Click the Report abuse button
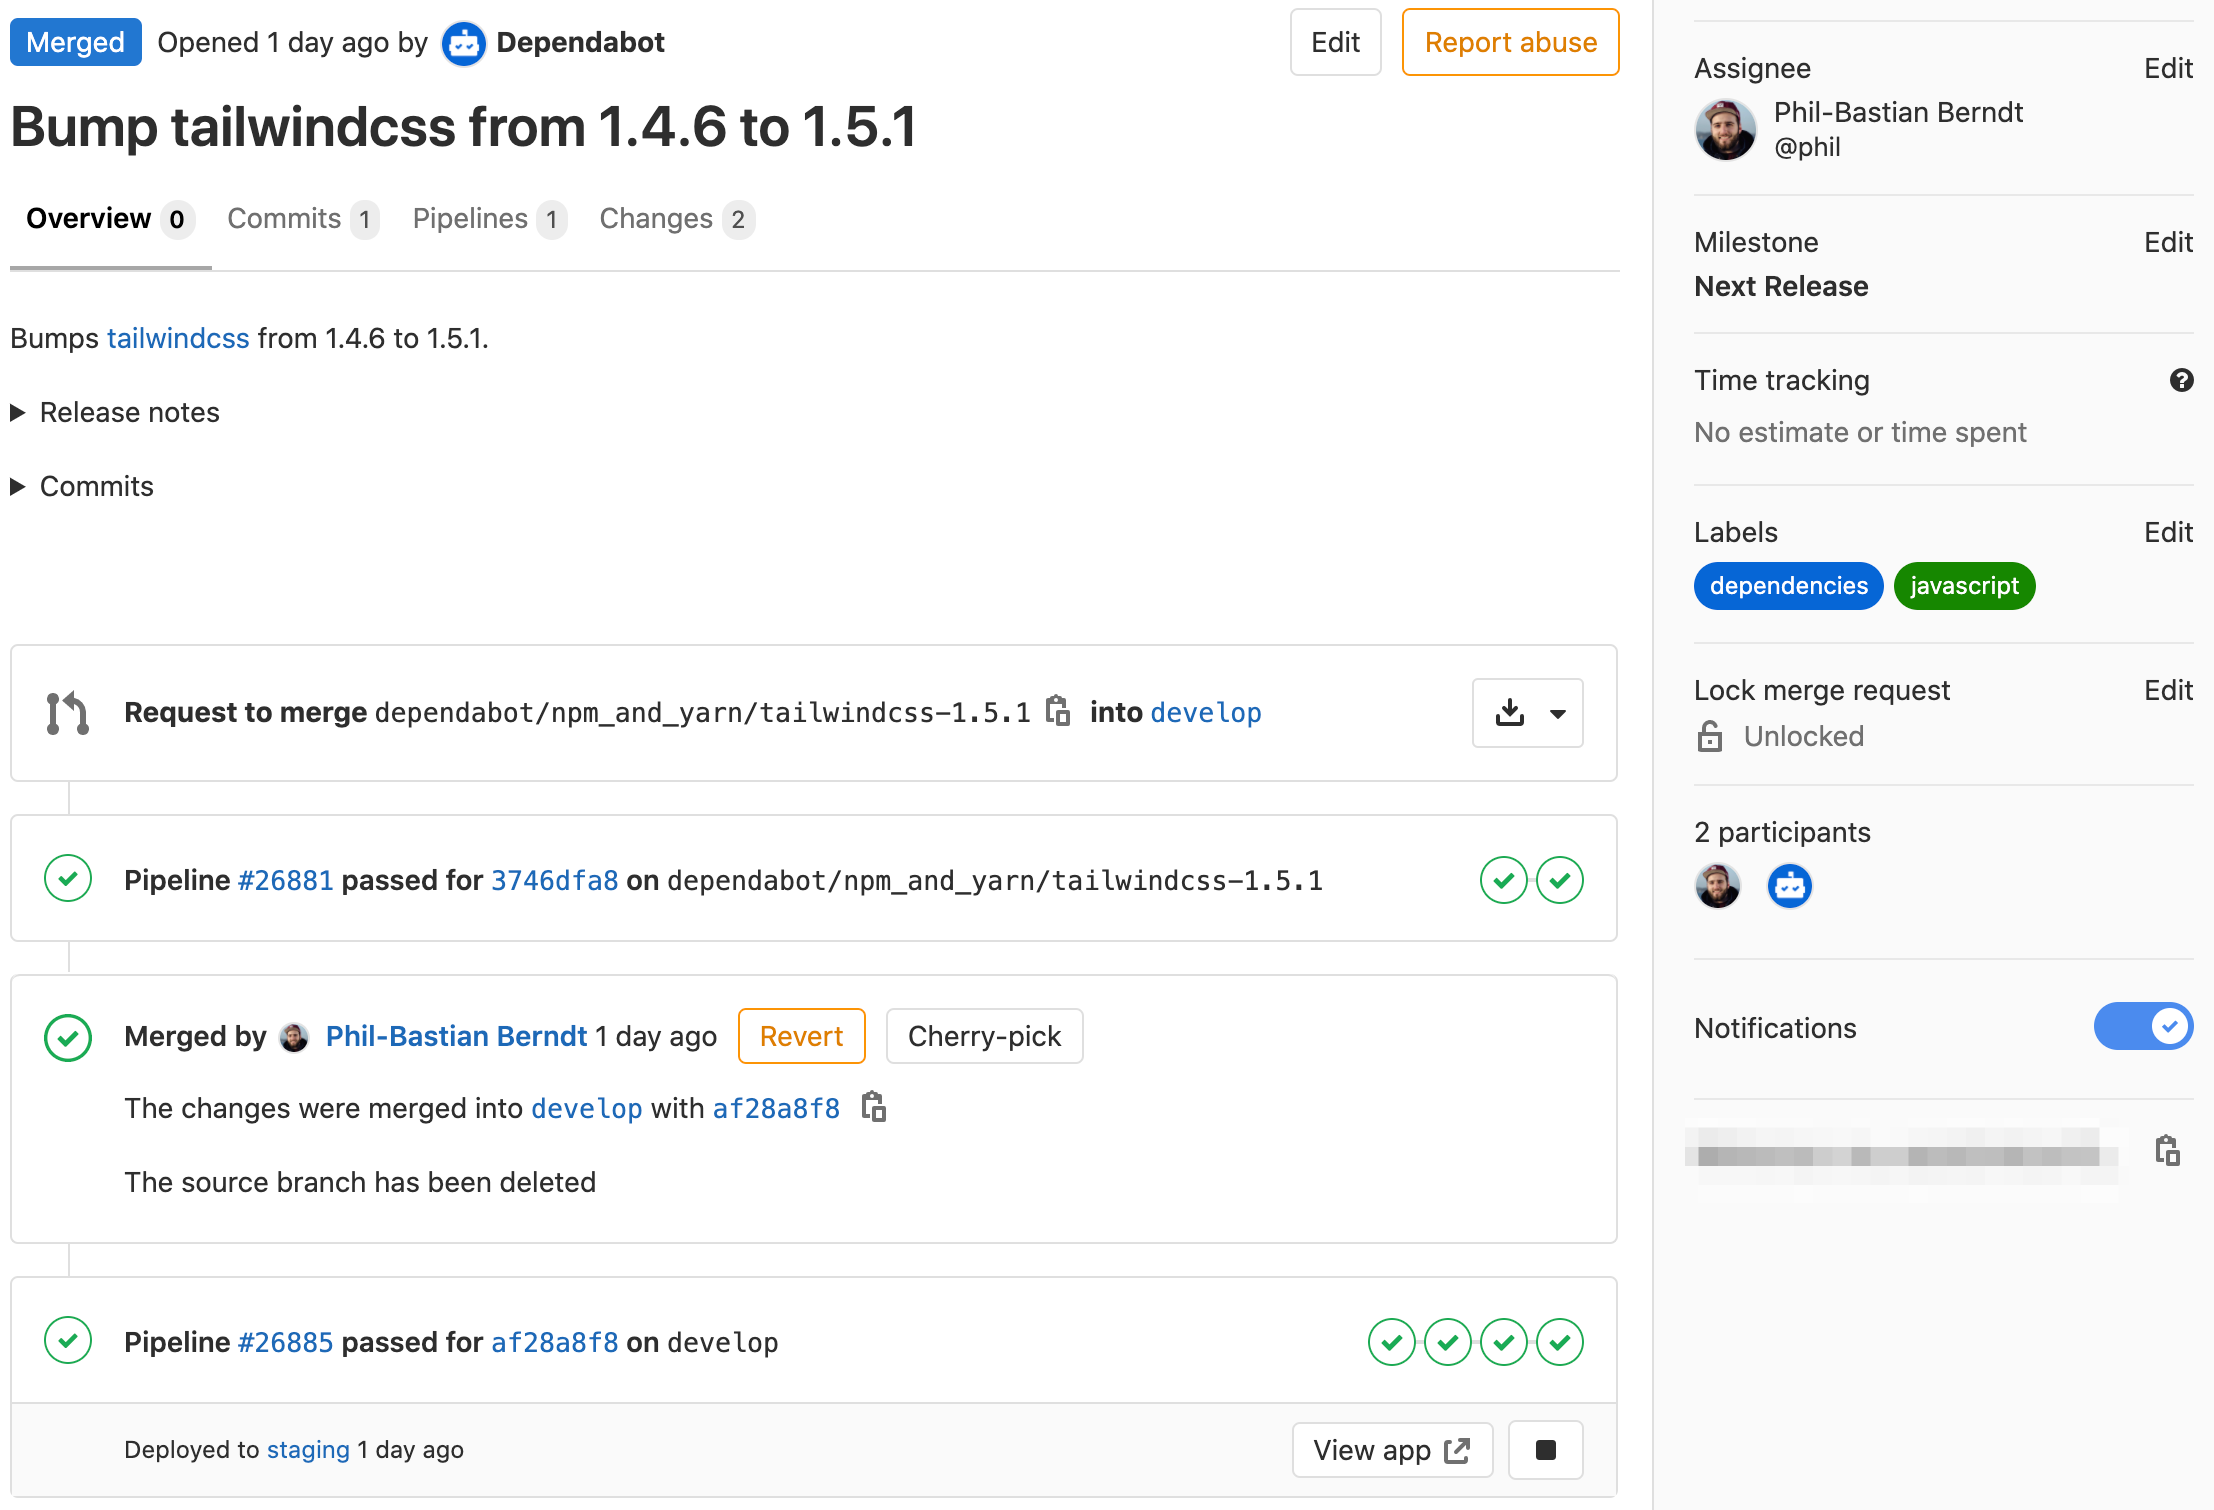 point(1510,42)
